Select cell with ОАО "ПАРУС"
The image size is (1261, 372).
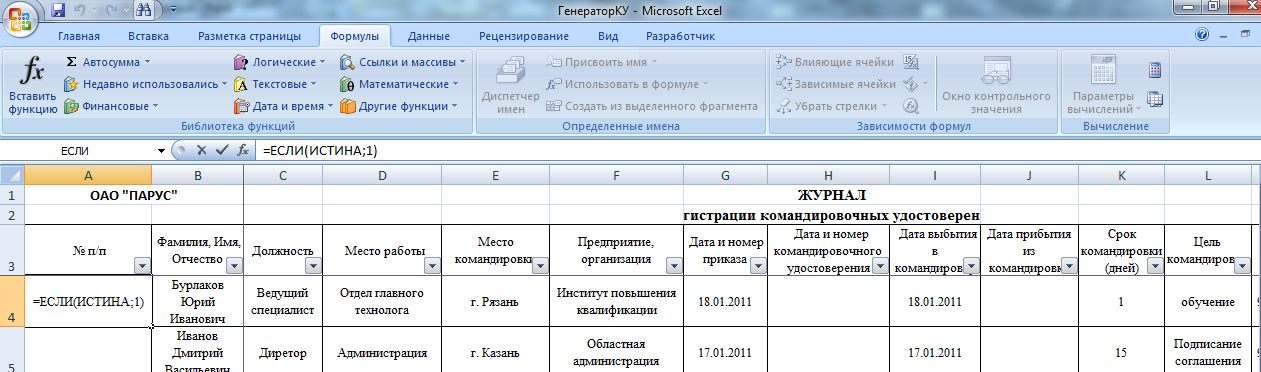click(133, 194)
